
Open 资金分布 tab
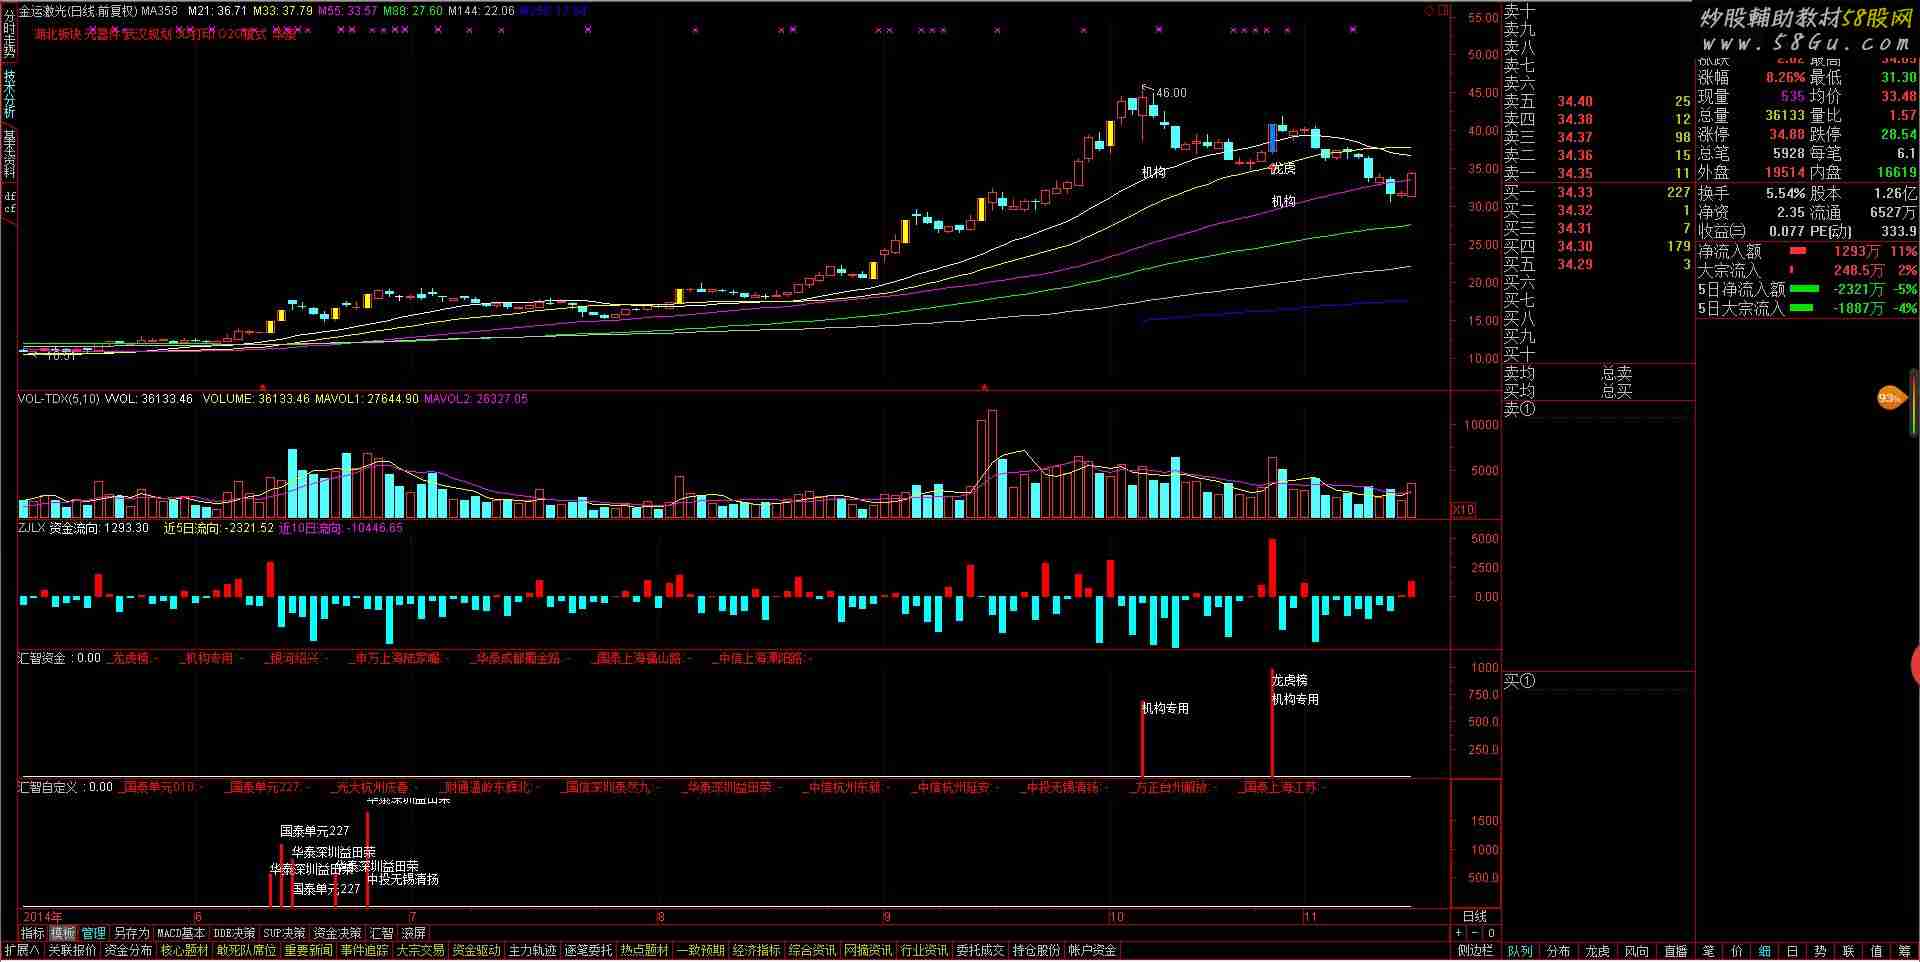tap(128, 950)
